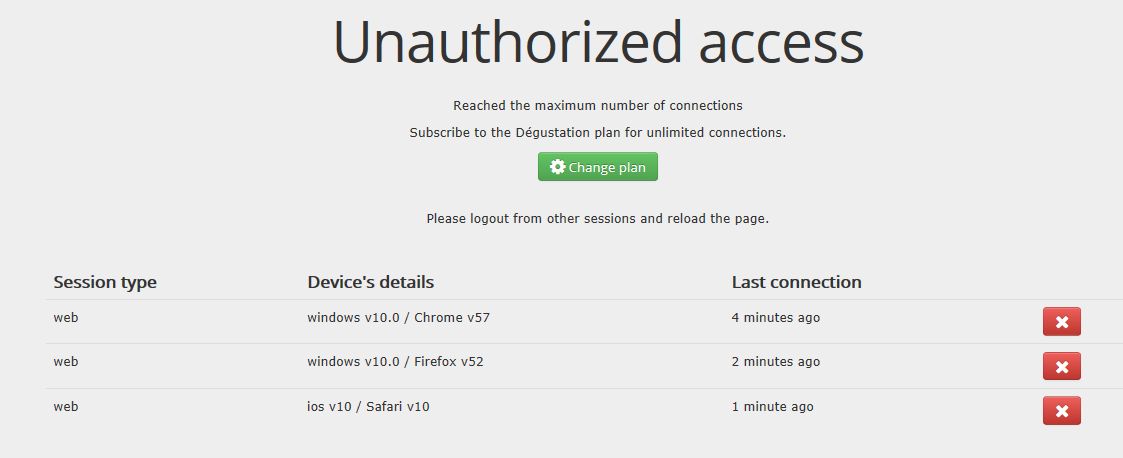The image size is (1123, 458).
Task: Click the Session type column header
Action: pyautogui.click(x=105, y=282)
